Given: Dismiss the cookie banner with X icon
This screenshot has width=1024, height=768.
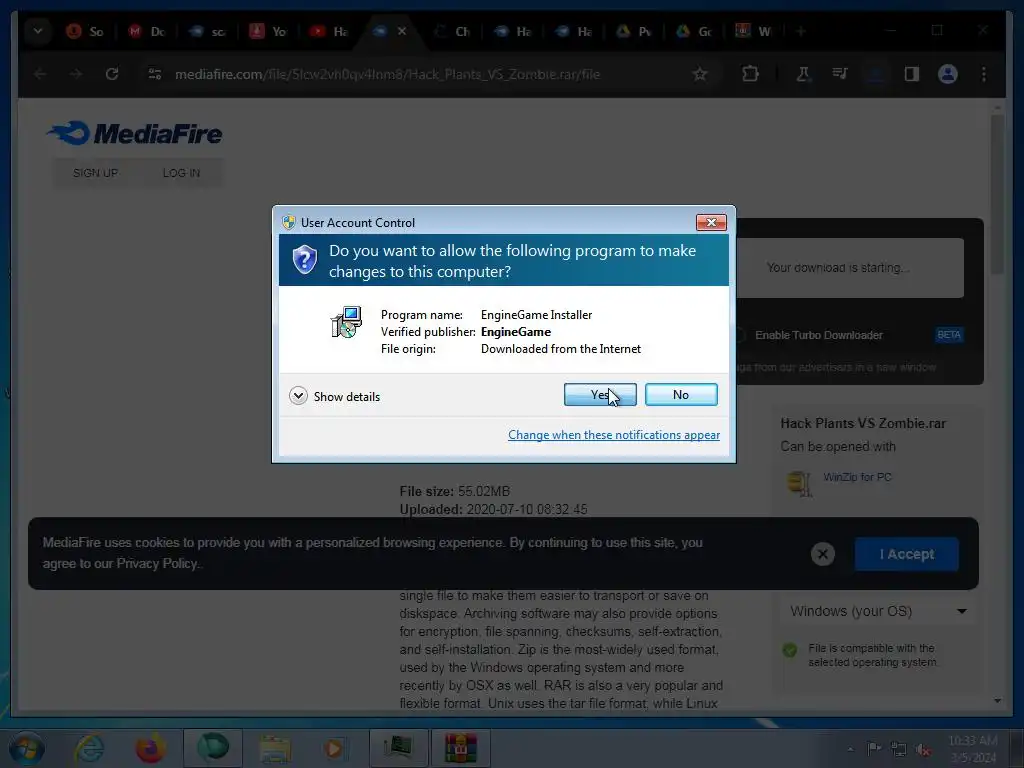Looking at the screenshot, I should [x=823, y=554].
